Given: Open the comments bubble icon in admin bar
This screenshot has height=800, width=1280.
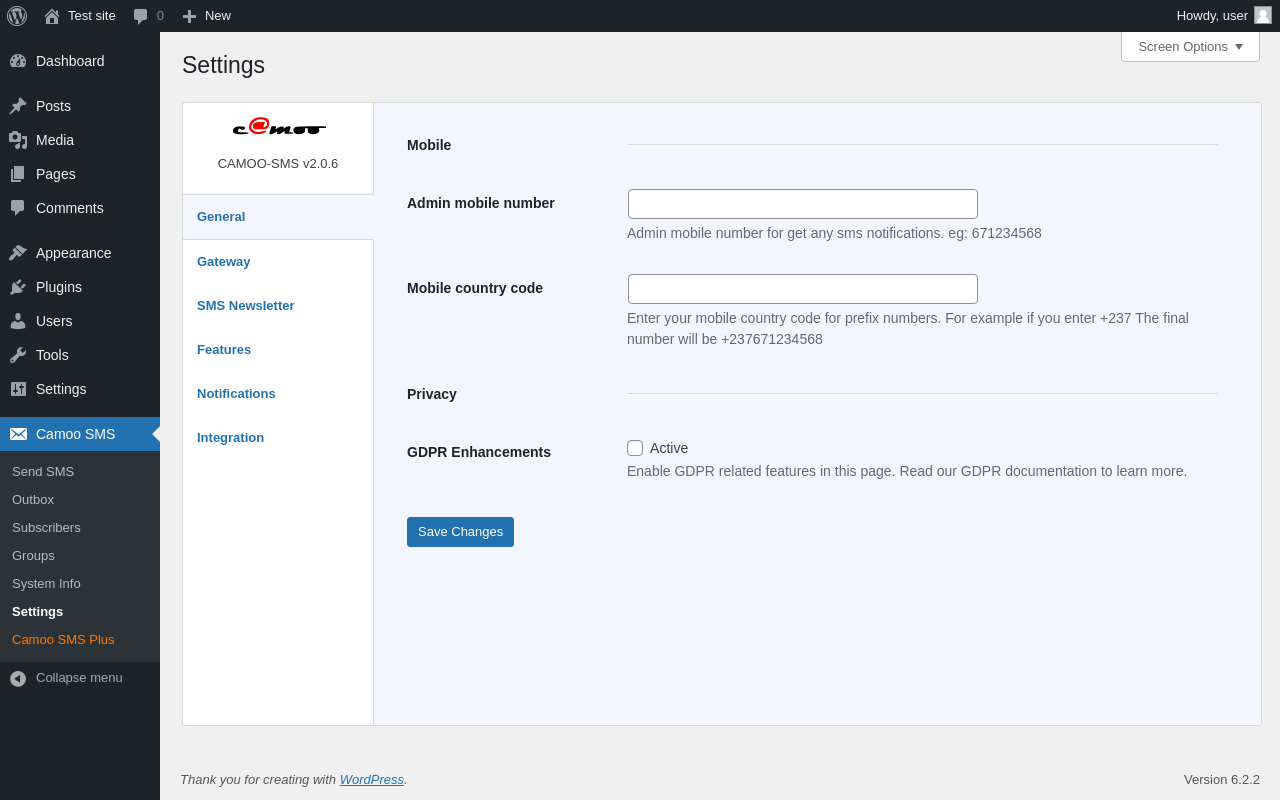Looking at the screenshot, I should 141,16.
